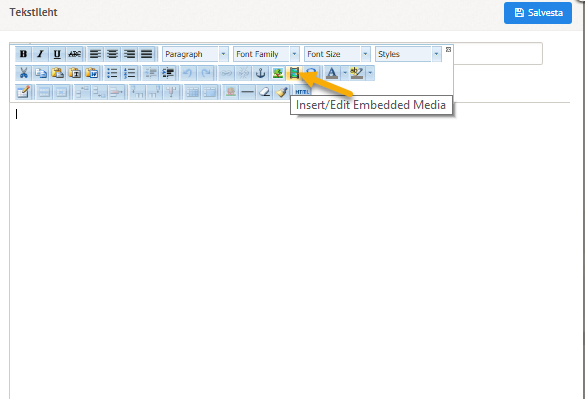Click the Salvesta save button
The width and height of the screenshot is (585, 399).
pos(538,13)
